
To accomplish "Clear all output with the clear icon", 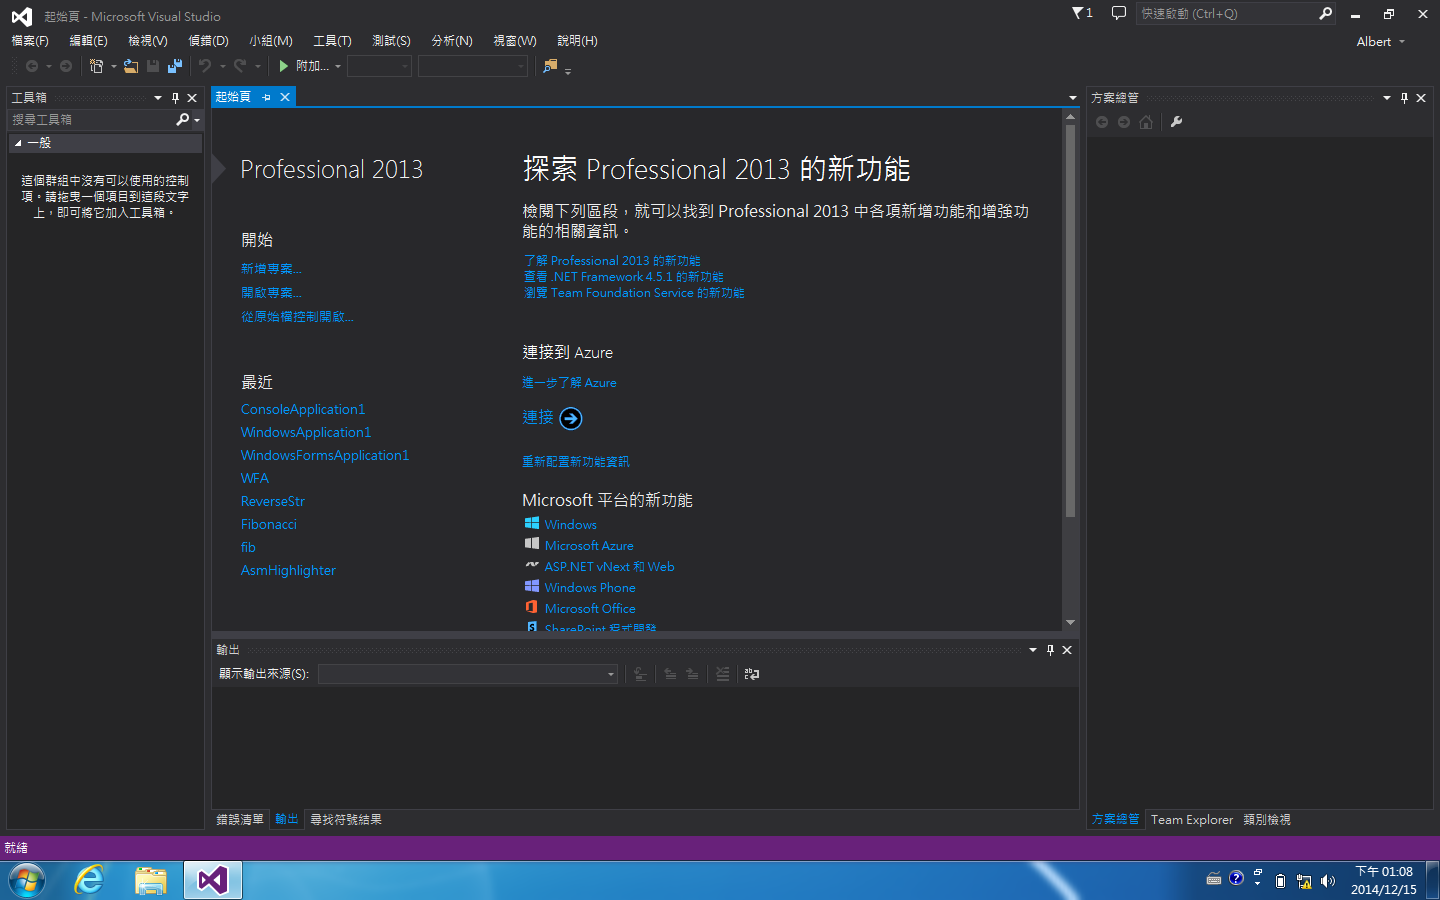I will click(x=723, y=674).
